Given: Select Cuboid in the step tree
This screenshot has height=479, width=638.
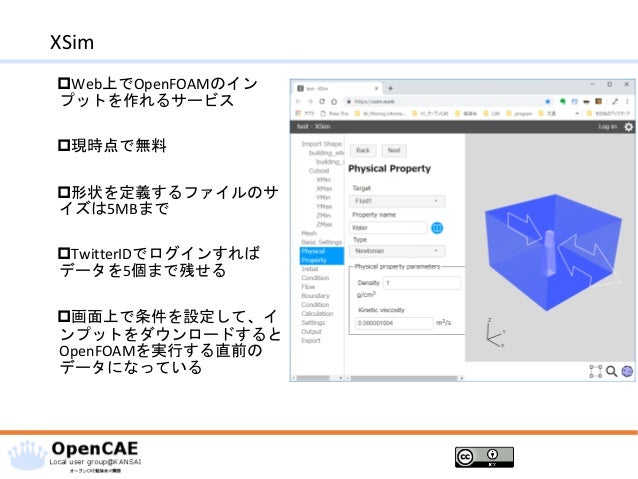Looking at the screenshot, I should coord(319,171).
